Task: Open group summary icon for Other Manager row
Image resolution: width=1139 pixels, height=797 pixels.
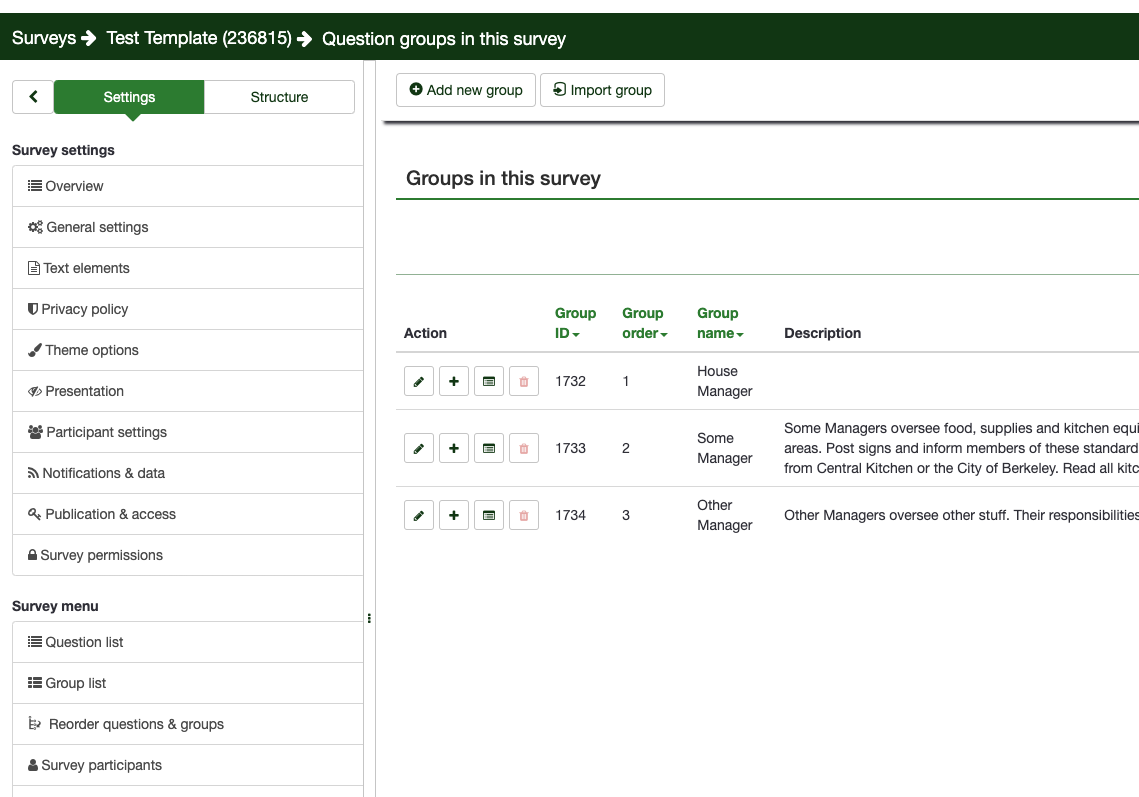Action: 489,515
